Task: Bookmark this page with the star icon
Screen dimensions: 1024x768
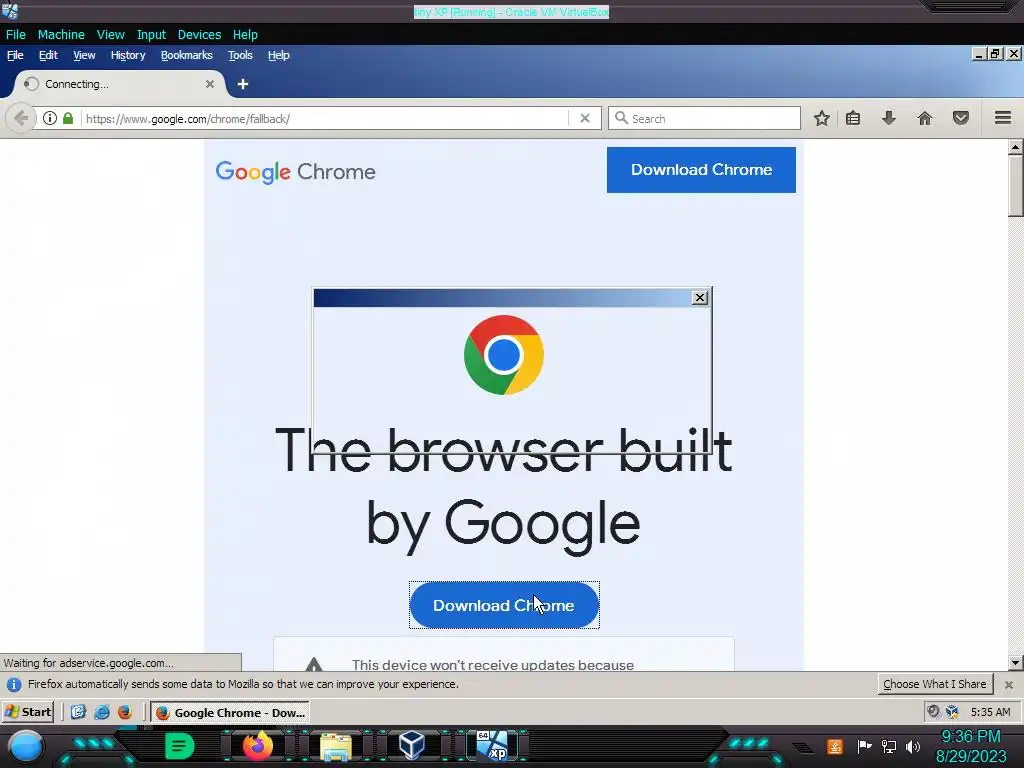Action: click(x=822, y=118)
